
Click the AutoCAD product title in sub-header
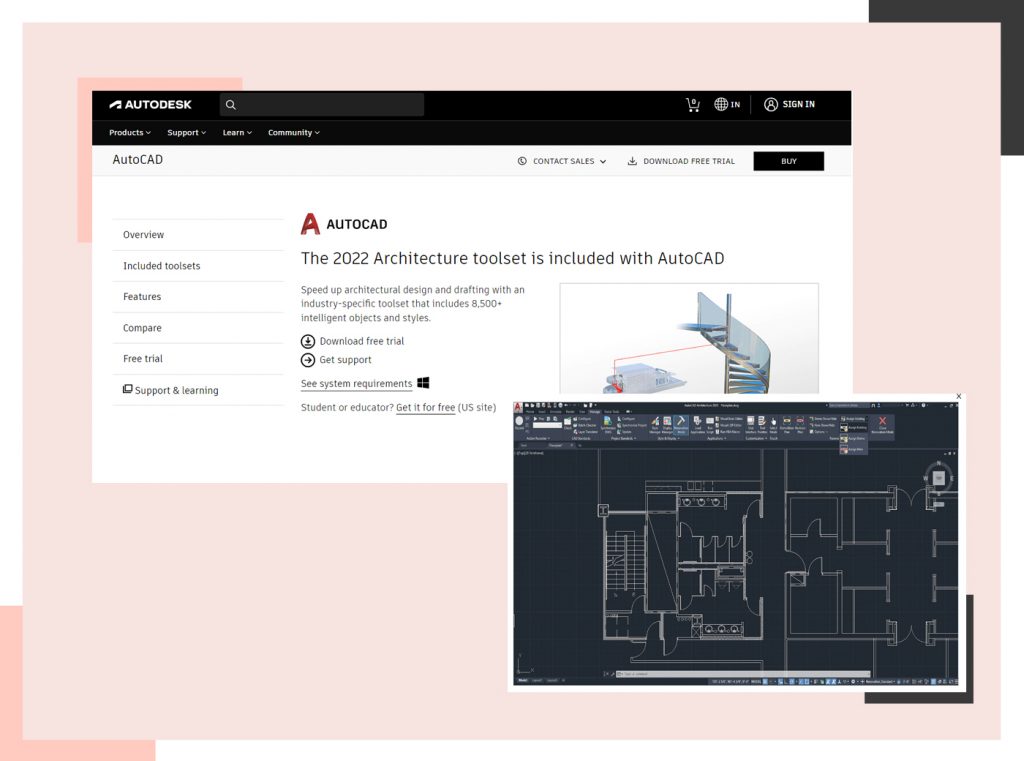(x=138, y=160)
